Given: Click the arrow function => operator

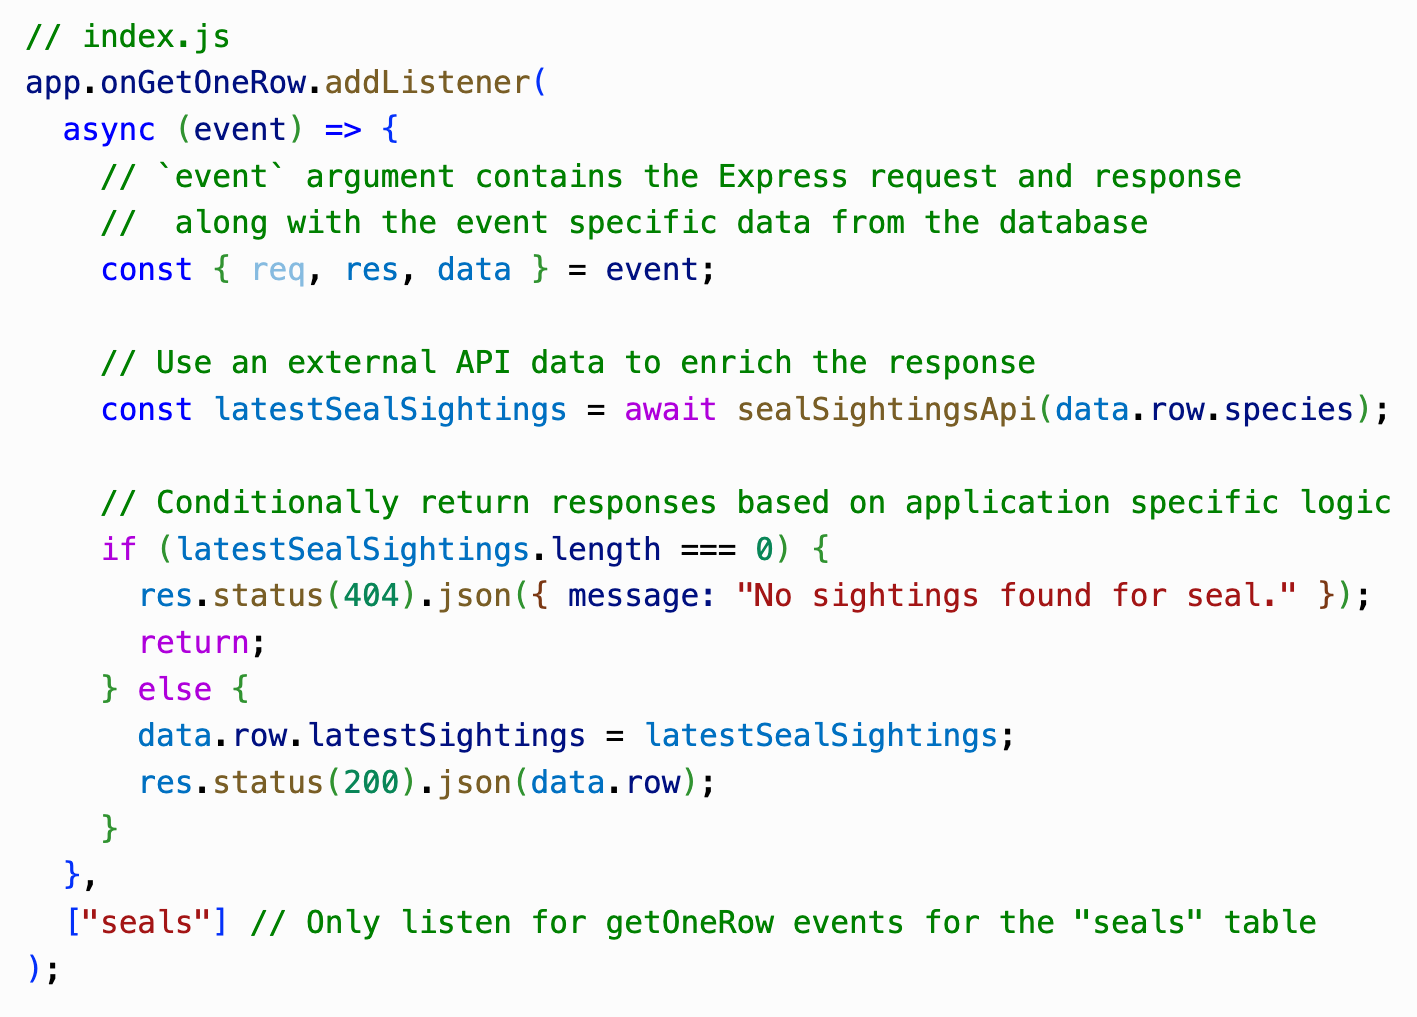Looking at the screenshot, I should tap(343, 130).
